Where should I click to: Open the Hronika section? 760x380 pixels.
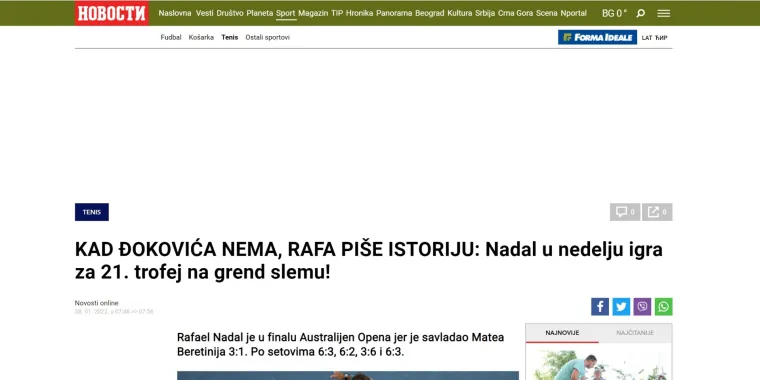tap(360, 14)
